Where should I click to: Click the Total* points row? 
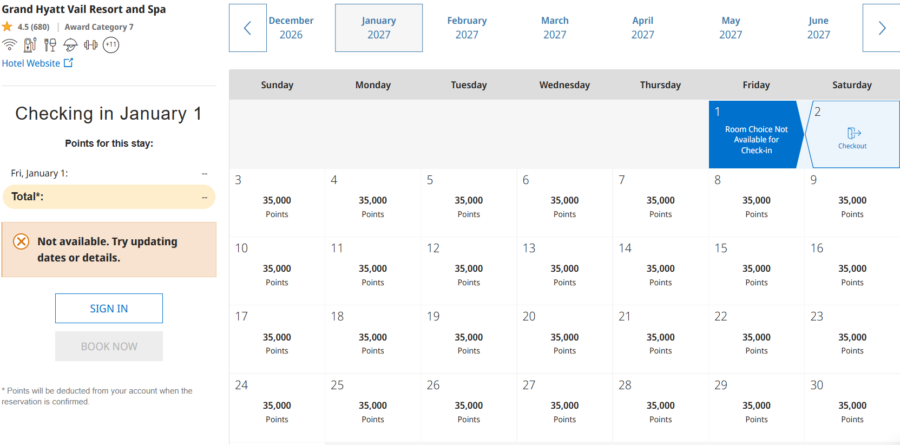pyautogui.click(x=109, y=197)
